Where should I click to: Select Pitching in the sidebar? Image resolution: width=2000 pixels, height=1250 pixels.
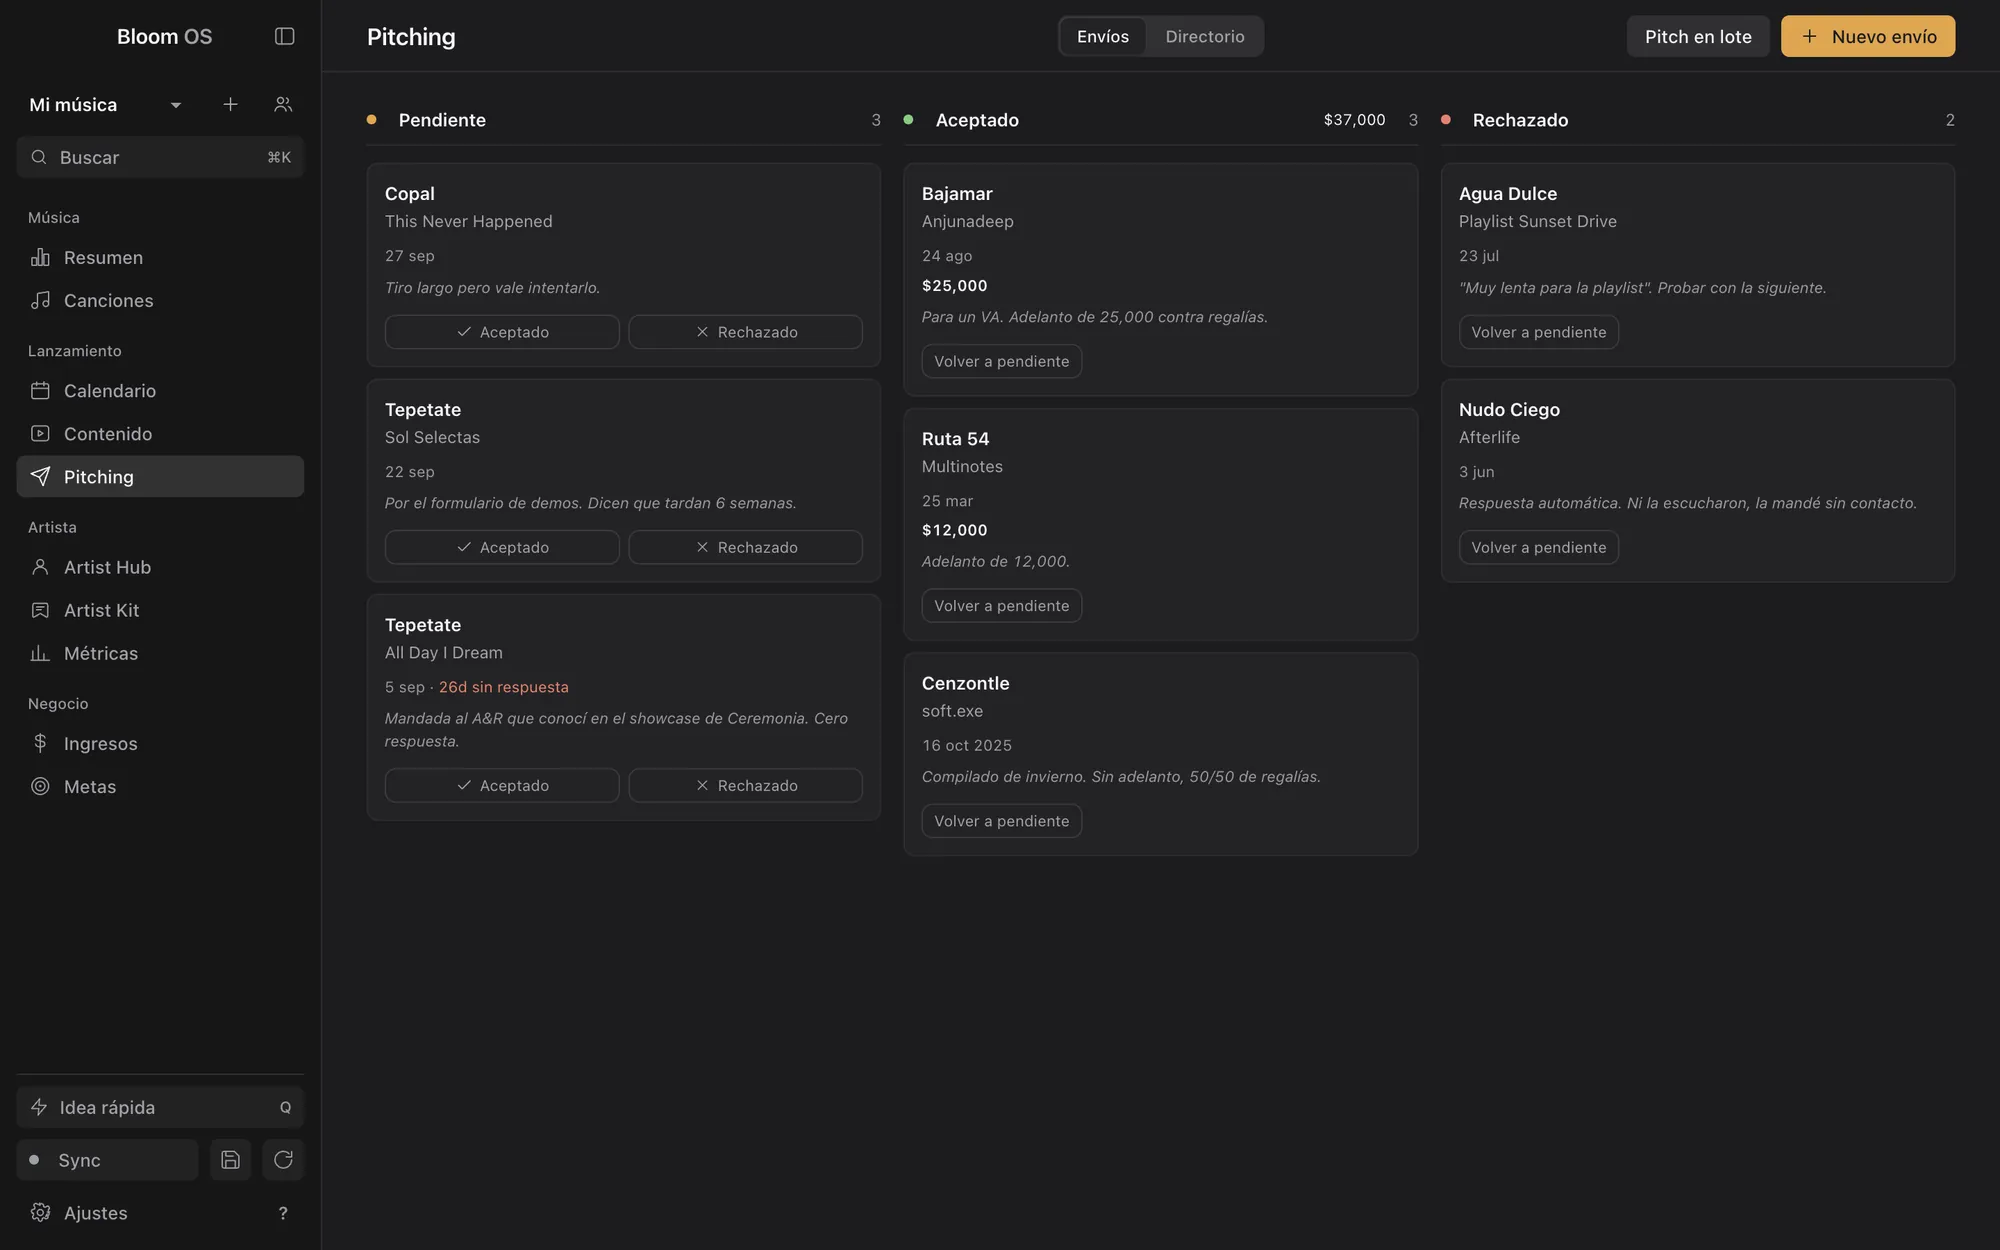tap(160, 476)
